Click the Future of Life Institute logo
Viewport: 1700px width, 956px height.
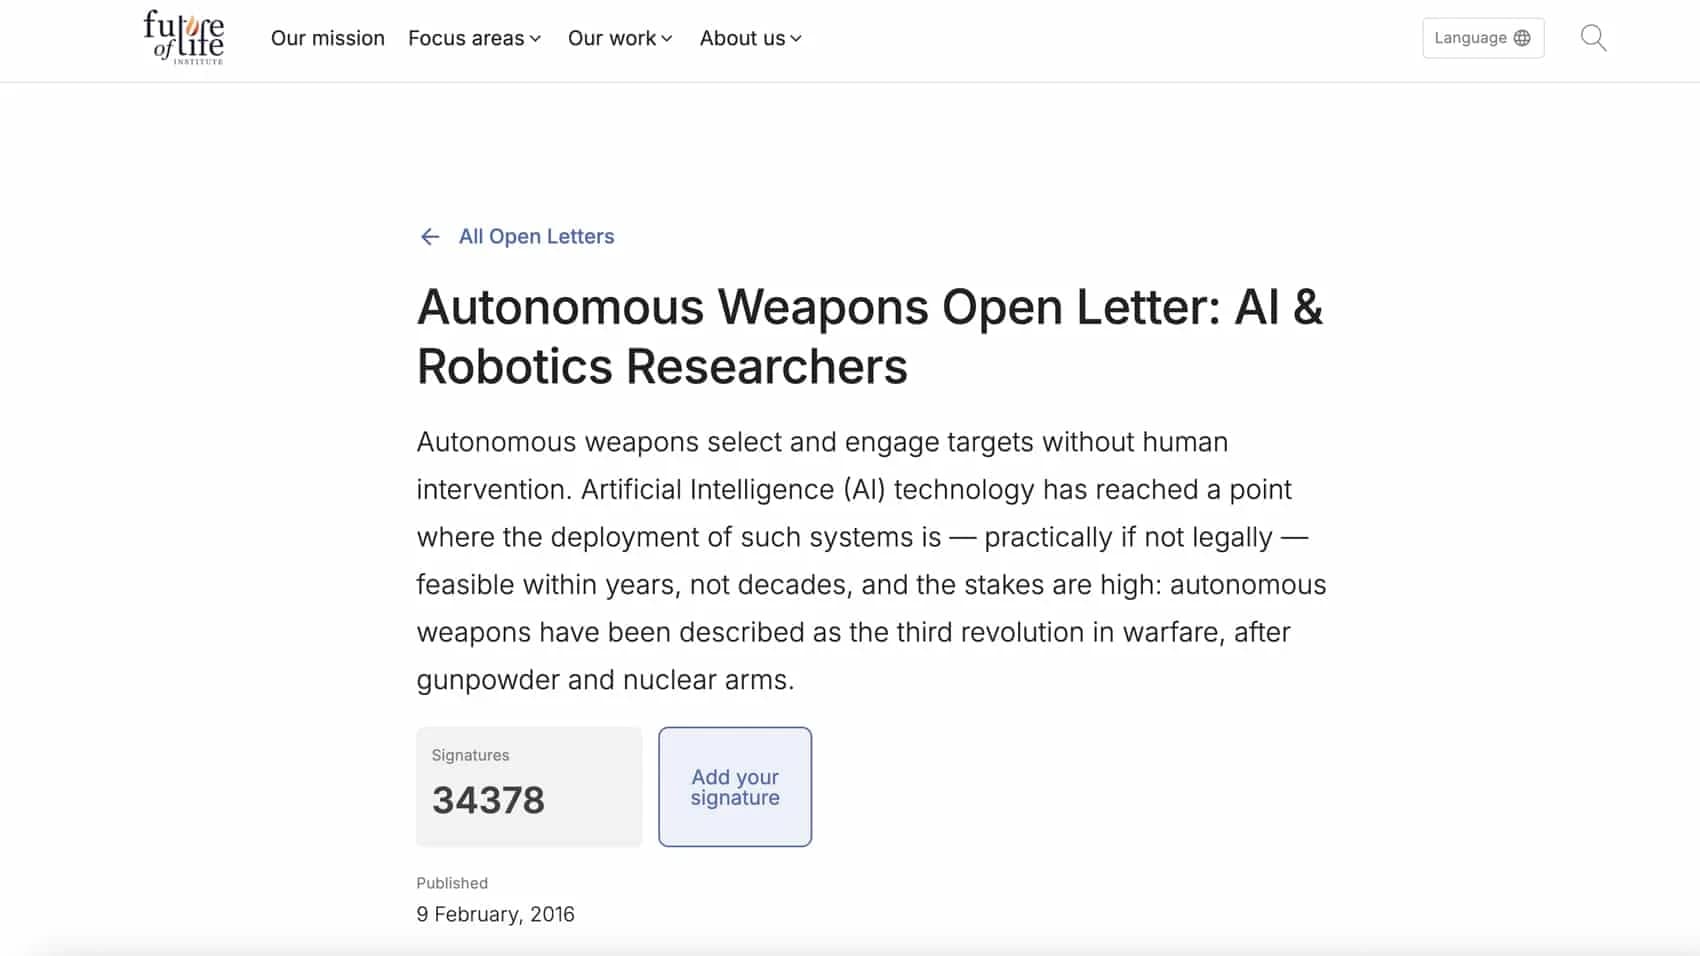click(184, 38)
